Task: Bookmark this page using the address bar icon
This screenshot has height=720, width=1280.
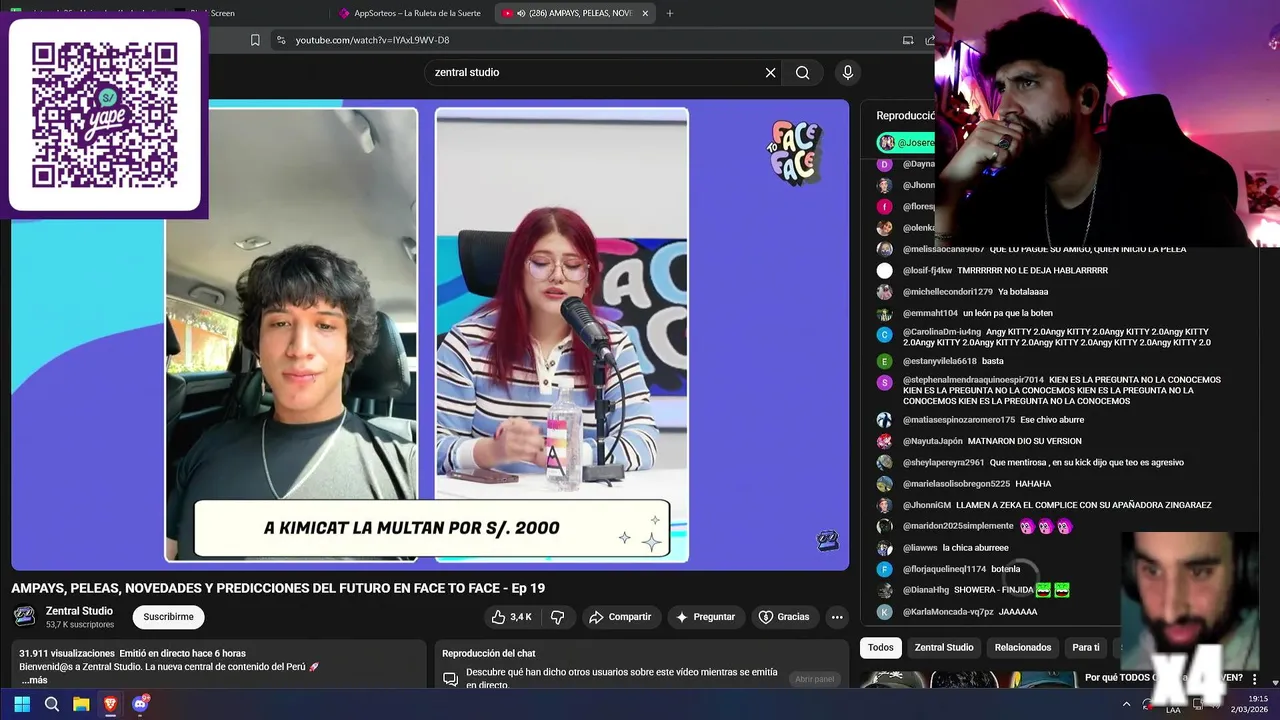Action: [255, 40]
